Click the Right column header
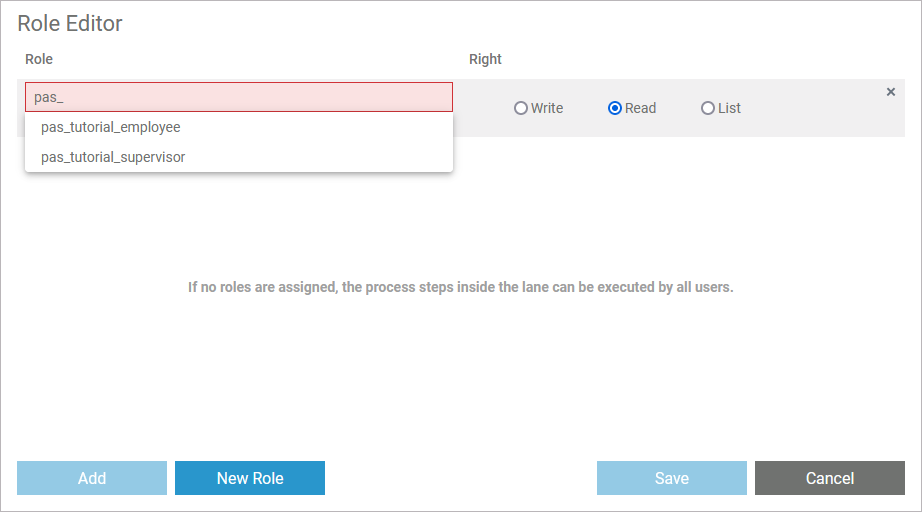 485,59
